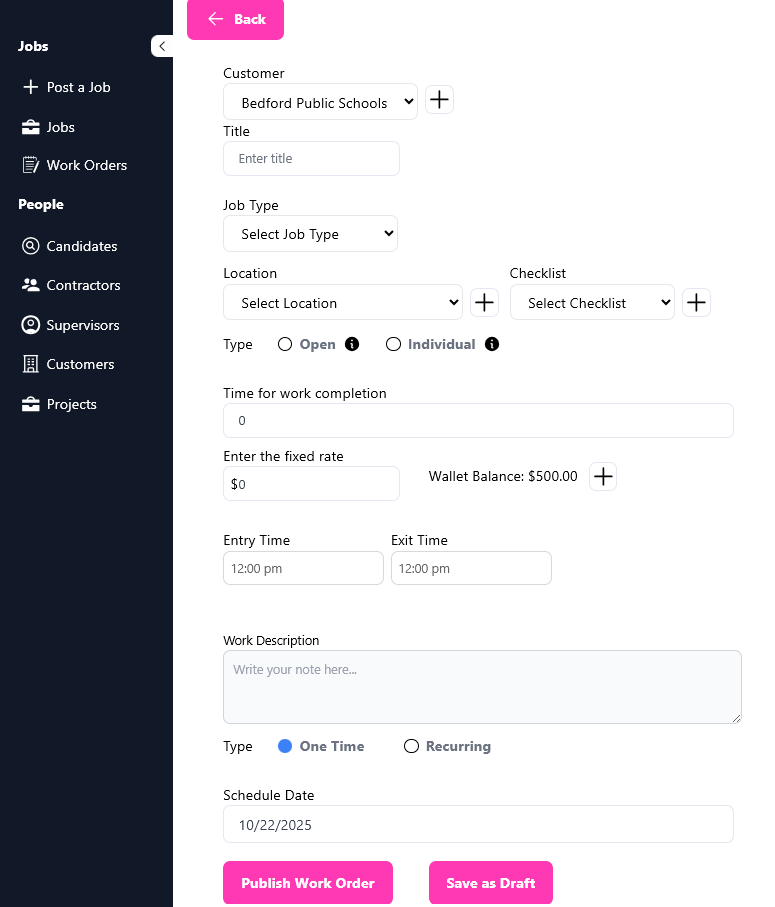Add a new customer with plus button
This screenshot has width=775, height=907.
[x=440, y=100]
